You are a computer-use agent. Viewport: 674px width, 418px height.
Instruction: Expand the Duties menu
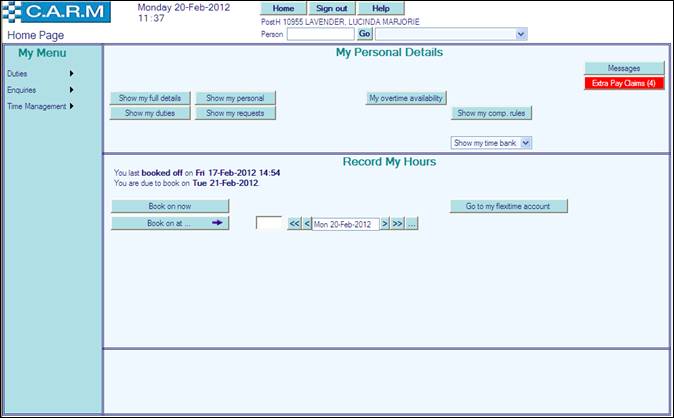40,74
